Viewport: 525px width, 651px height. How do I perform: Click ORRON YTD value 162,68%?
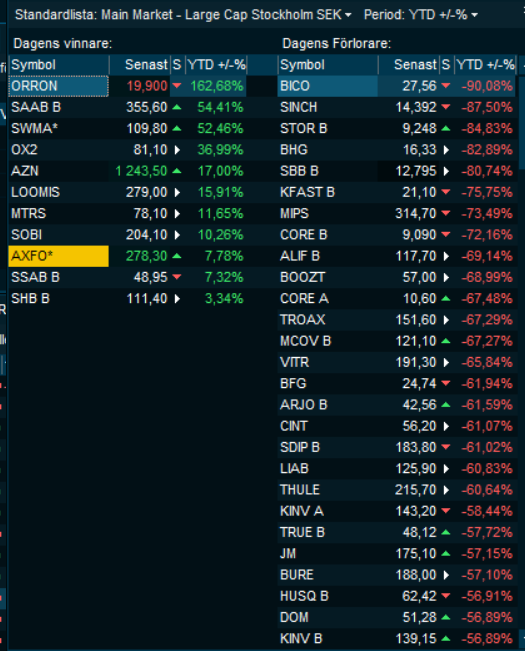(x=217, y=86)
